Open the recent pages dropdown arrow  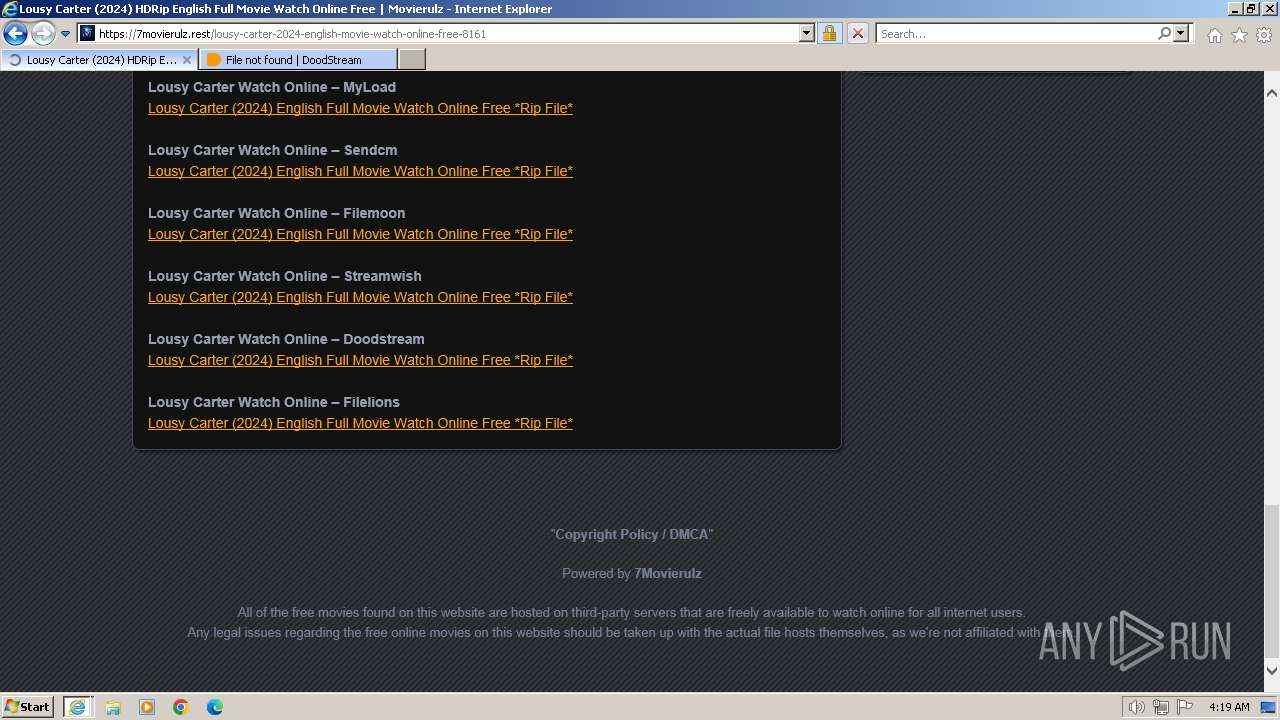click(x=66, y=33)
